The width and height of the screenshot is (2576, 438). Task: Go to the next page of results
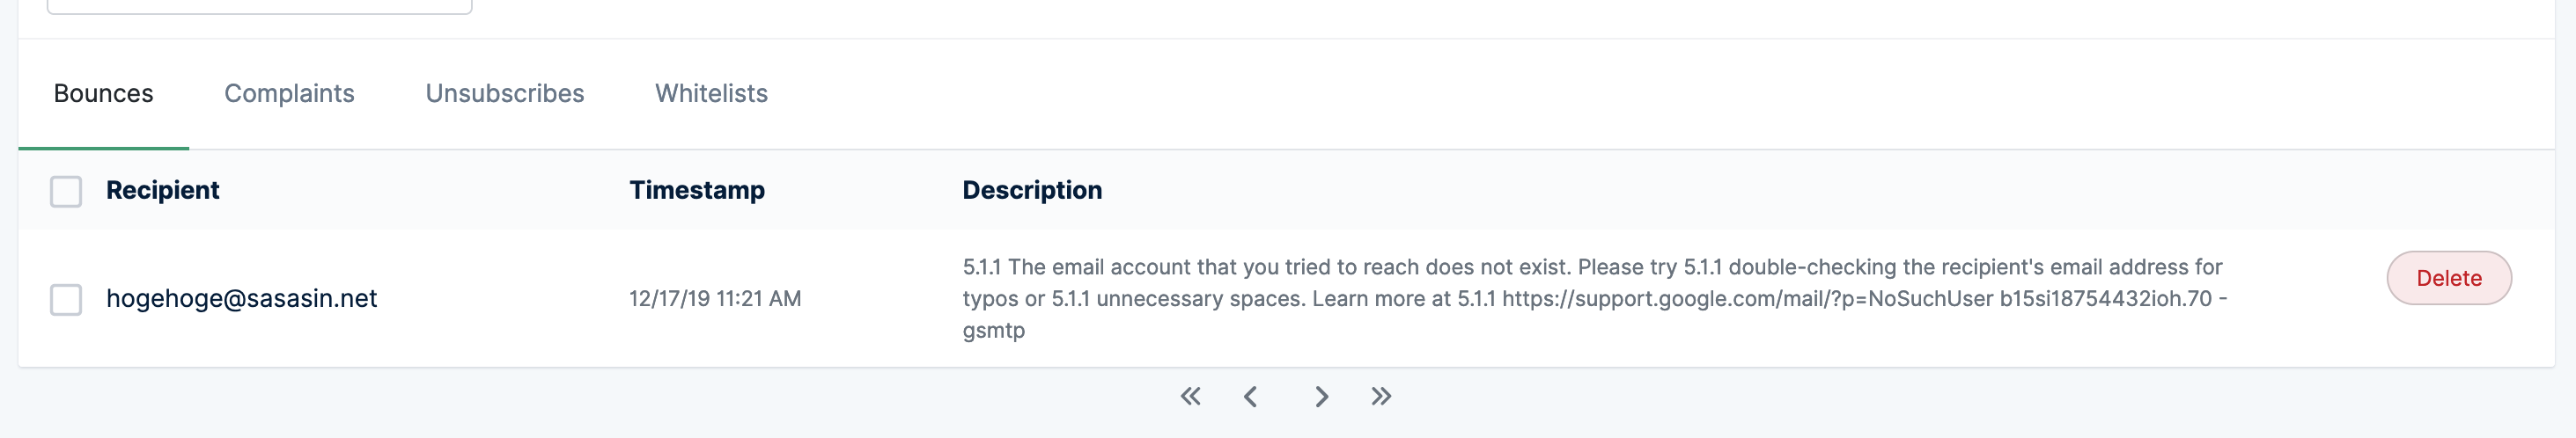[1321, 397]
